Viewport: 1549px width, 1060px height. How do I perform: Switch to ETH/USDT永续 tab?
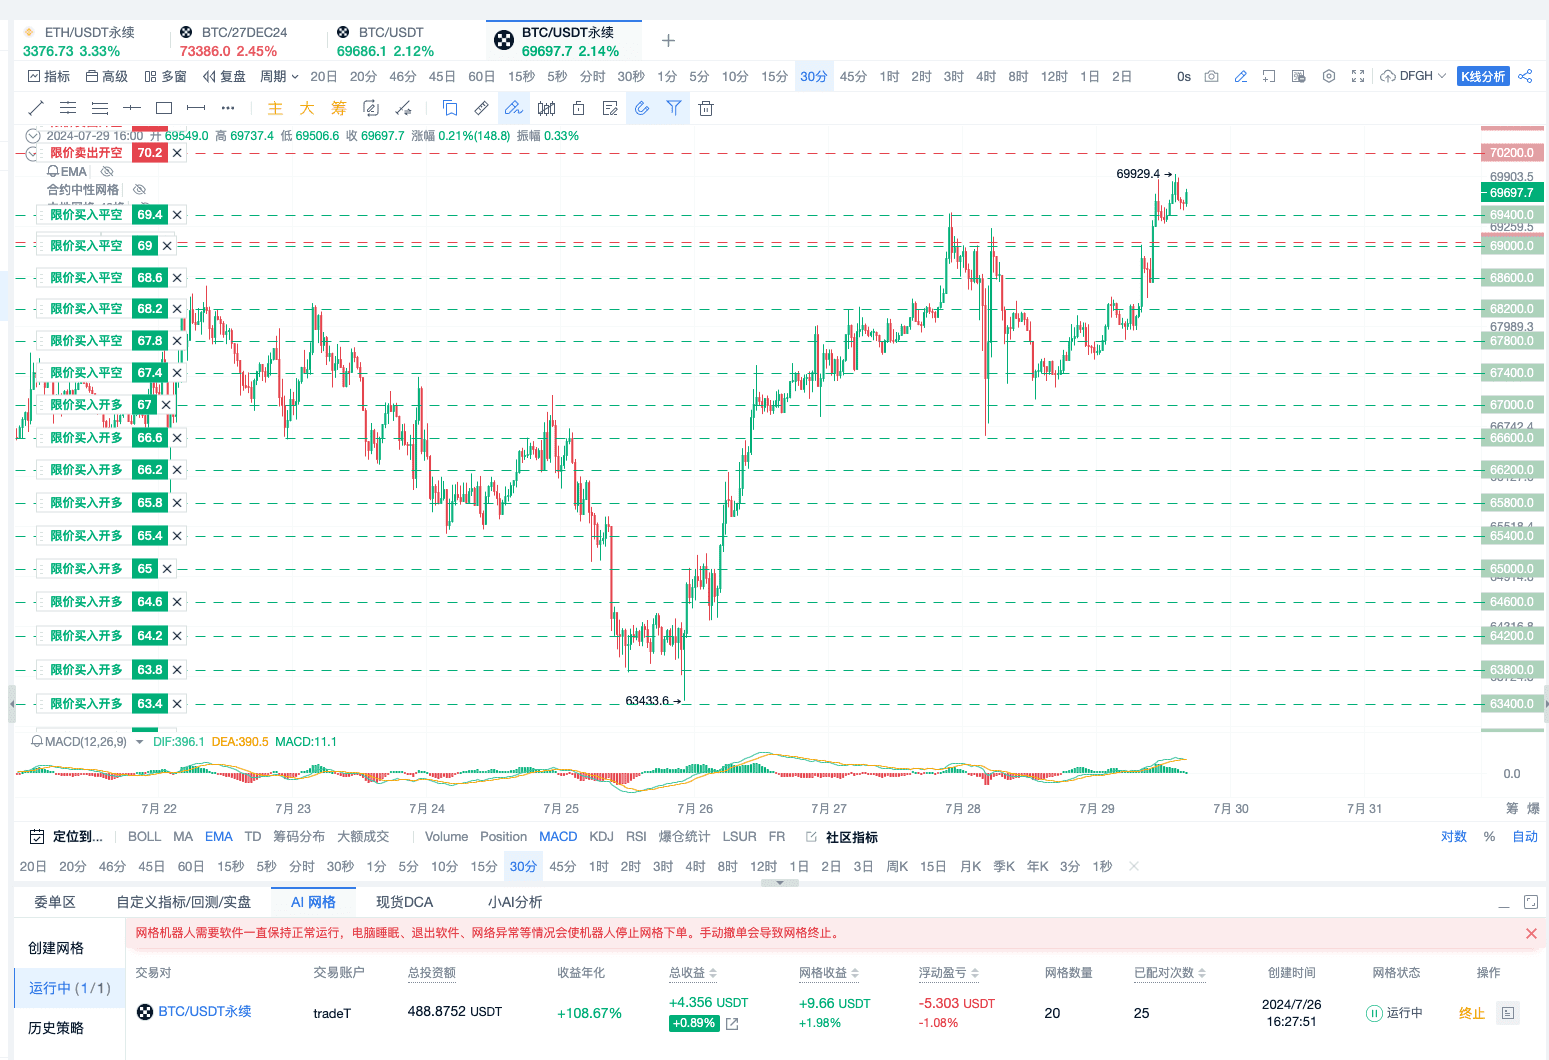point(89,41)
